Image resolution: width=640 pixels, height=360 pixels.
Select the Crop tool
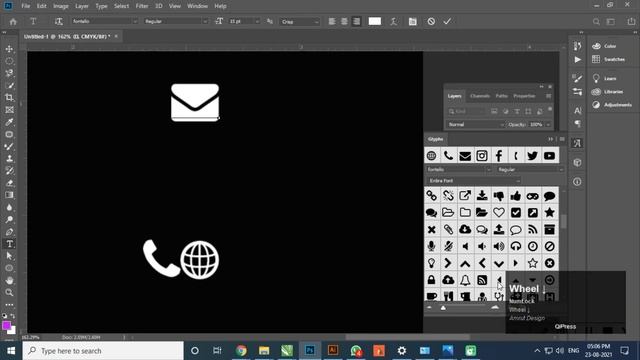tap(9, 98)
